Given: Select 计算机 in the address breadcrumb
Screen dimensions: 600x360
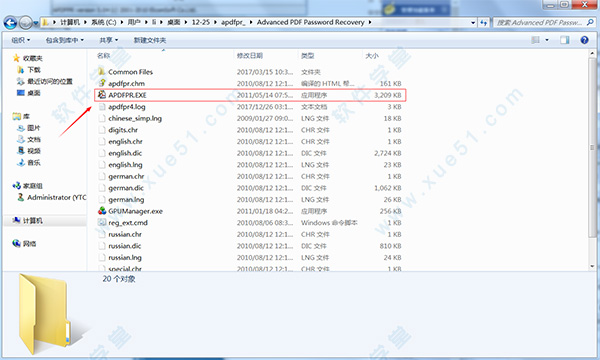Looking at the screenshot, I should coord(70,22).
